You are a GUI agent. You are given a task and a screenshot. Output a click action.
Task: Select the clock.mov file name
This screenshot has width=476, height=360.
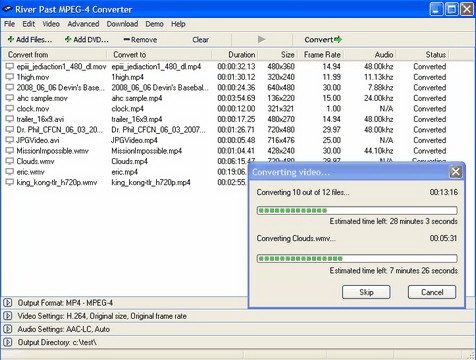tap(33, 109)
